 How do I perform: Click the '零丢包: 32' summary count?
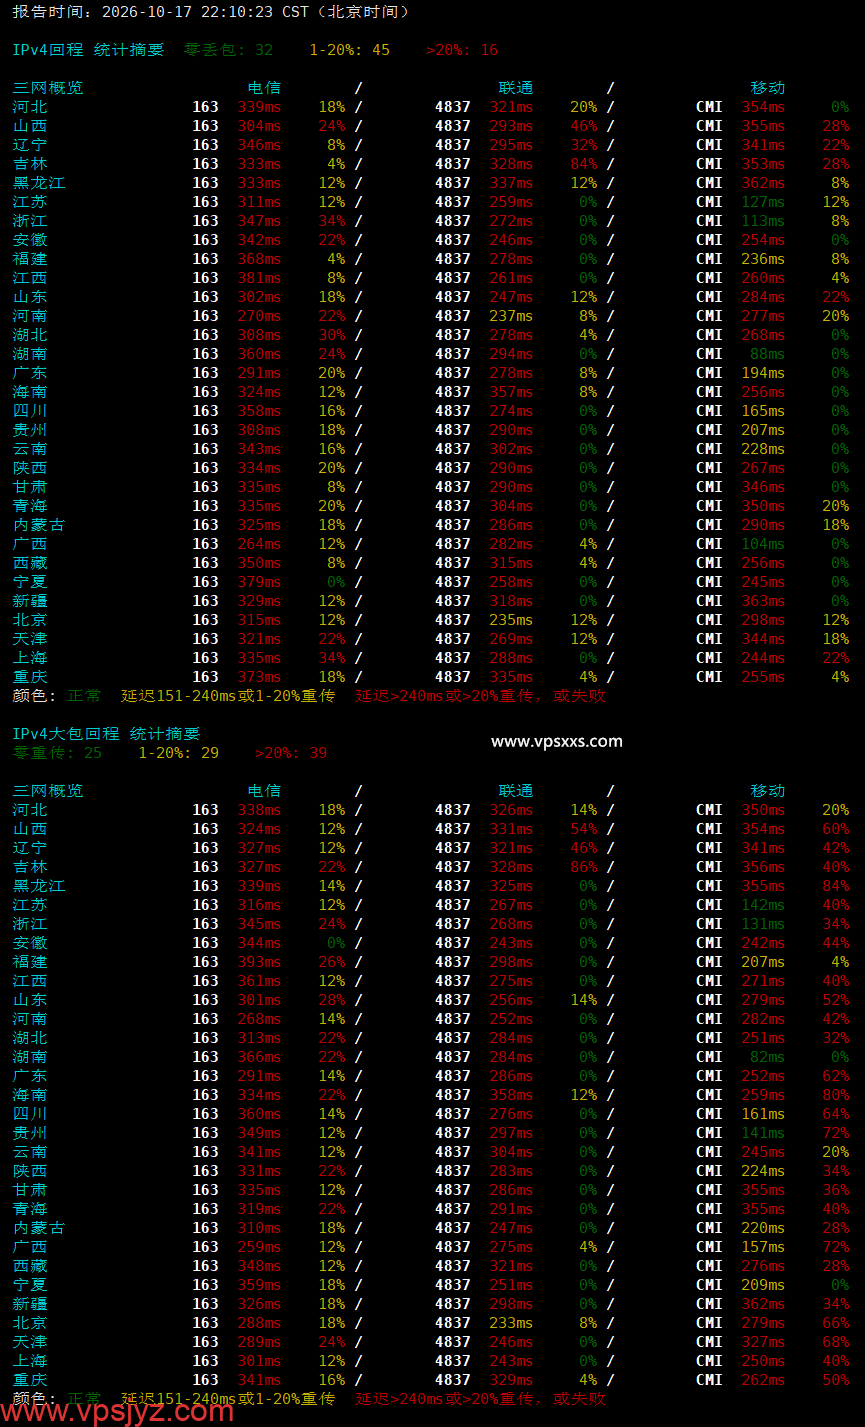[x=228, y=50]
